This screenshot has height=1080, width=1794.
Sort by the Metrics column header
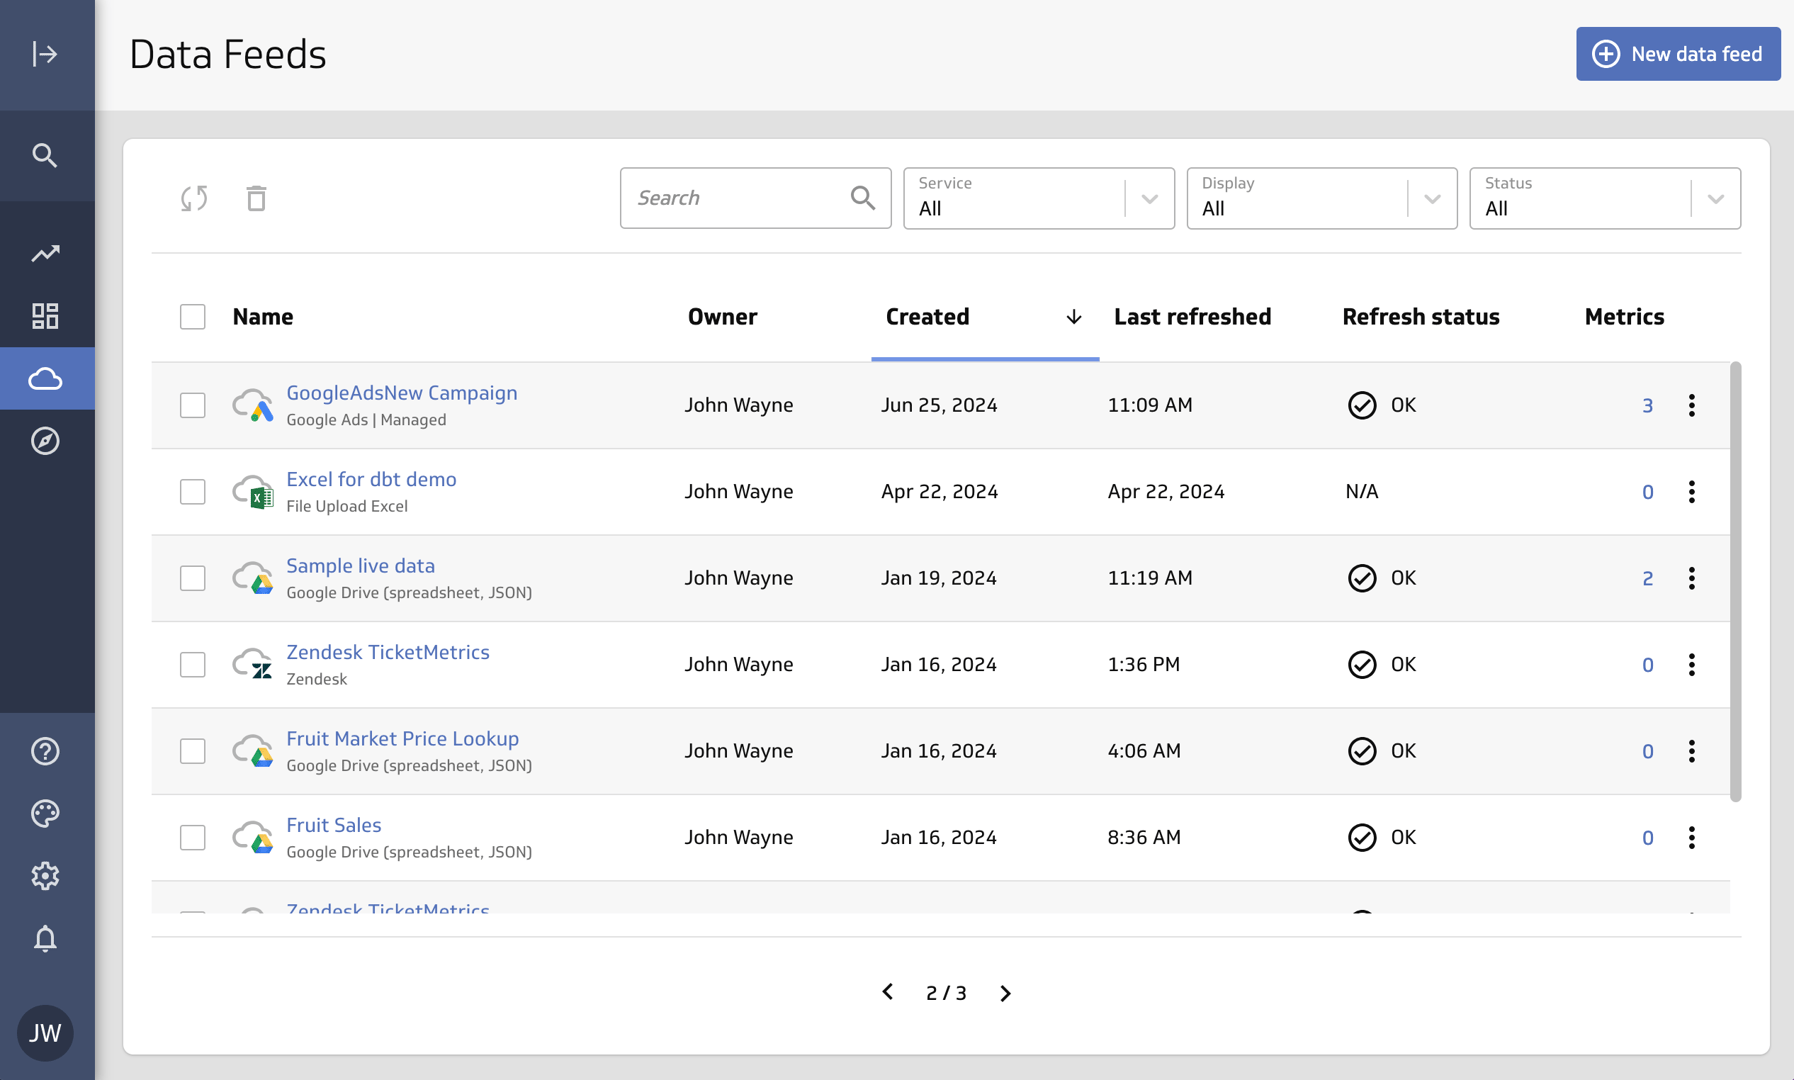(x=1624, y=317)
